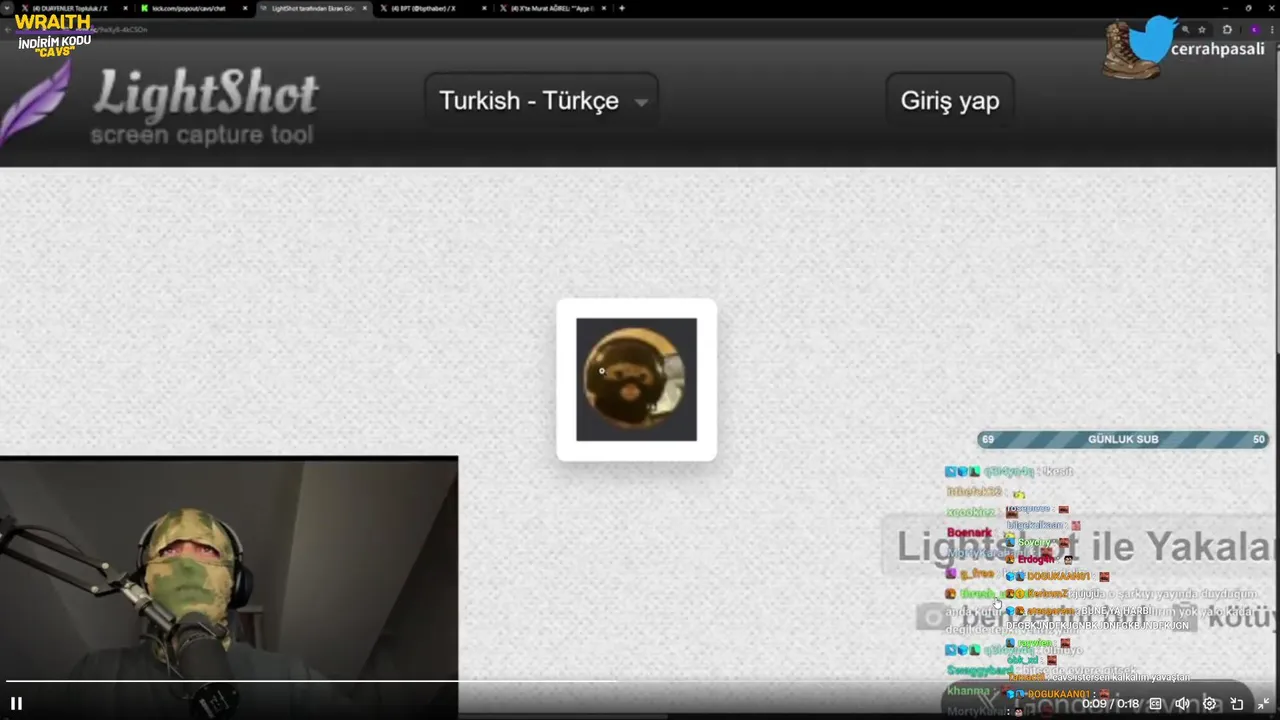Open the purple browser profile avatar
The image size is (1280, 720).
(x=1254, y=30)
